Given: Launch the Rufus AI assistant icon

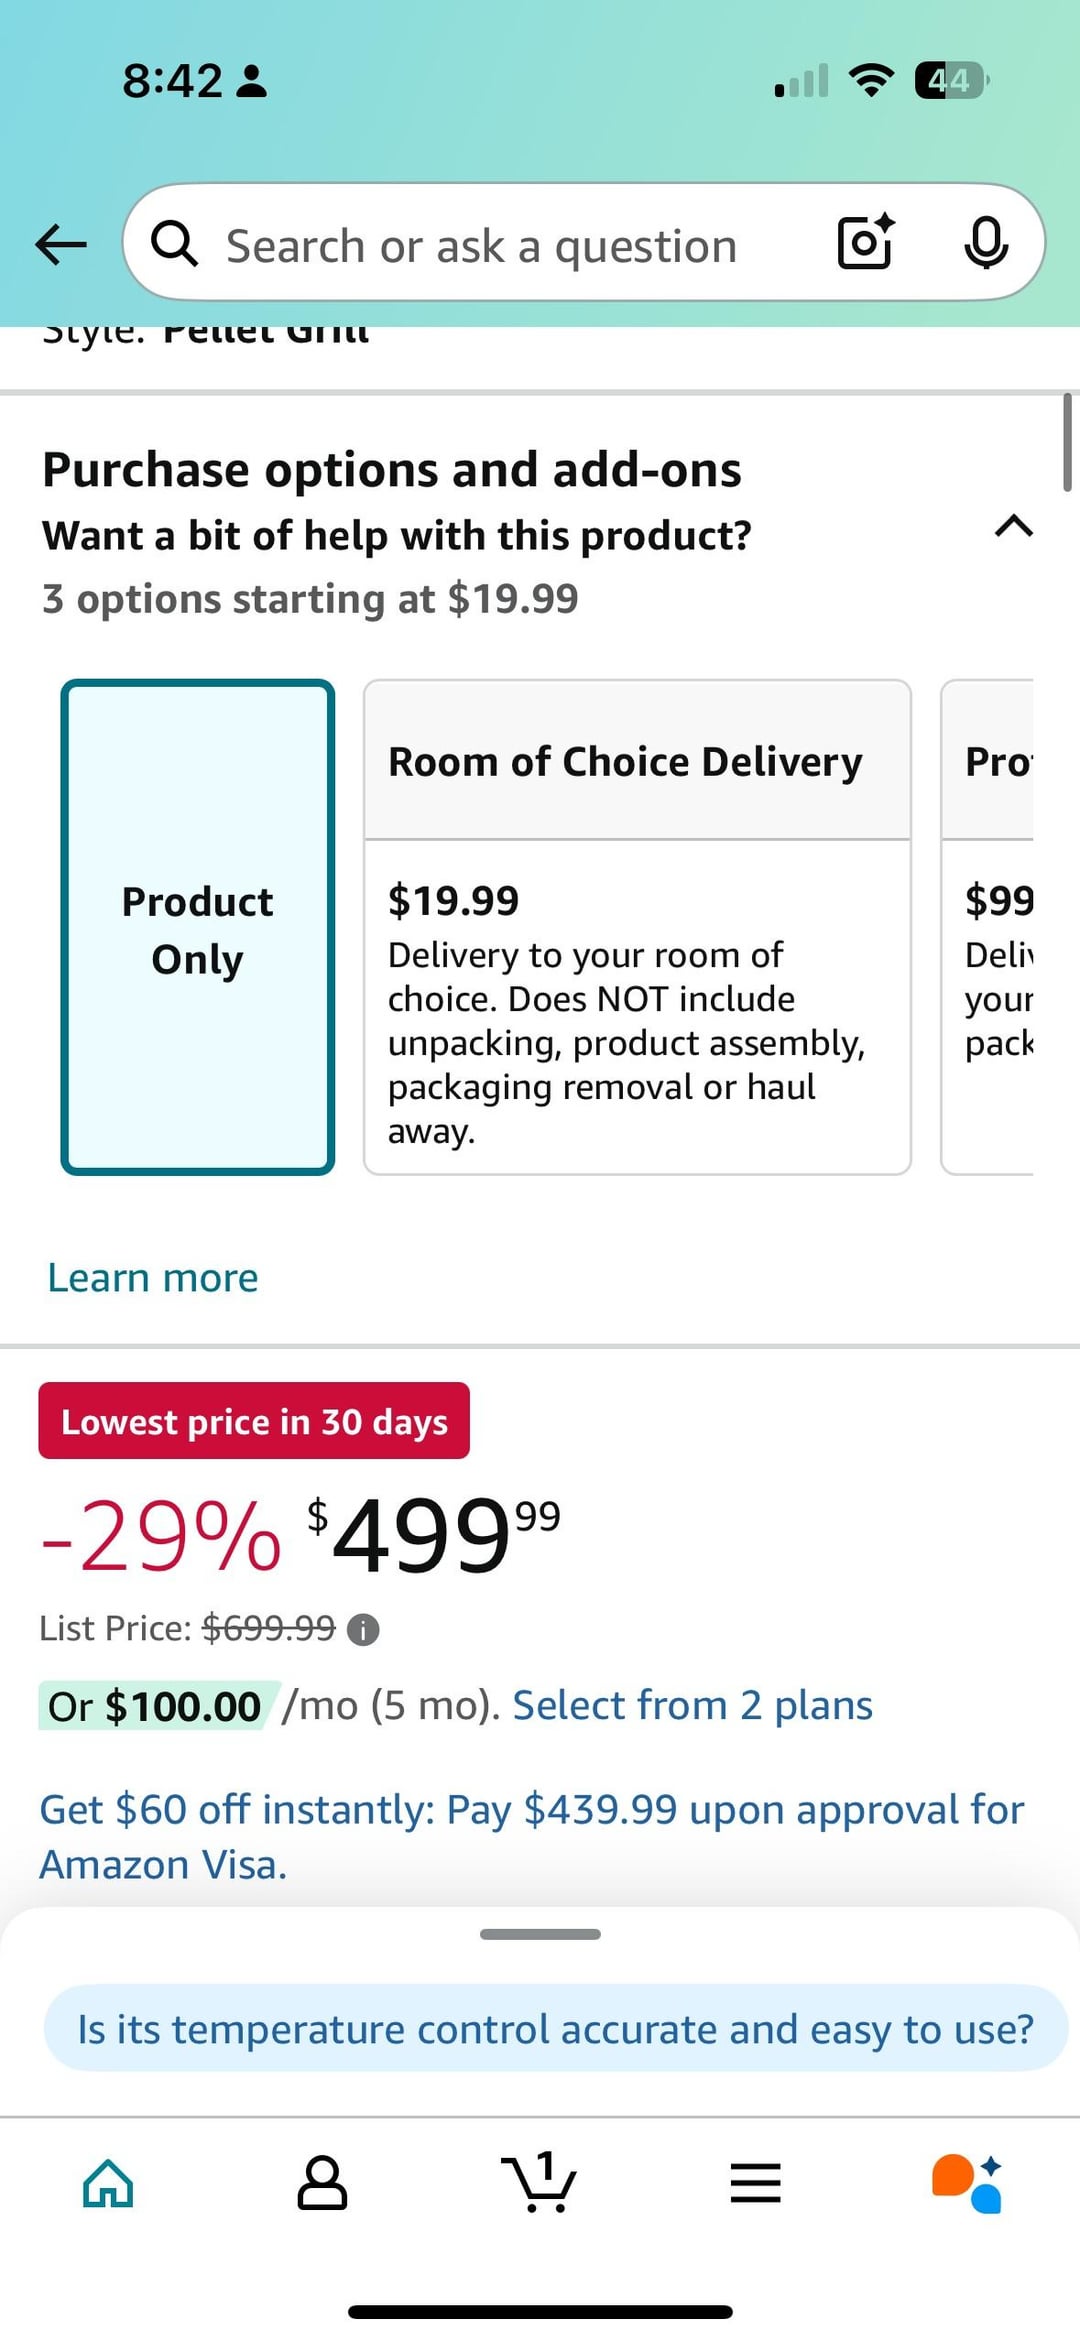Looking at the screenshot, I should tap(967, 2183).
